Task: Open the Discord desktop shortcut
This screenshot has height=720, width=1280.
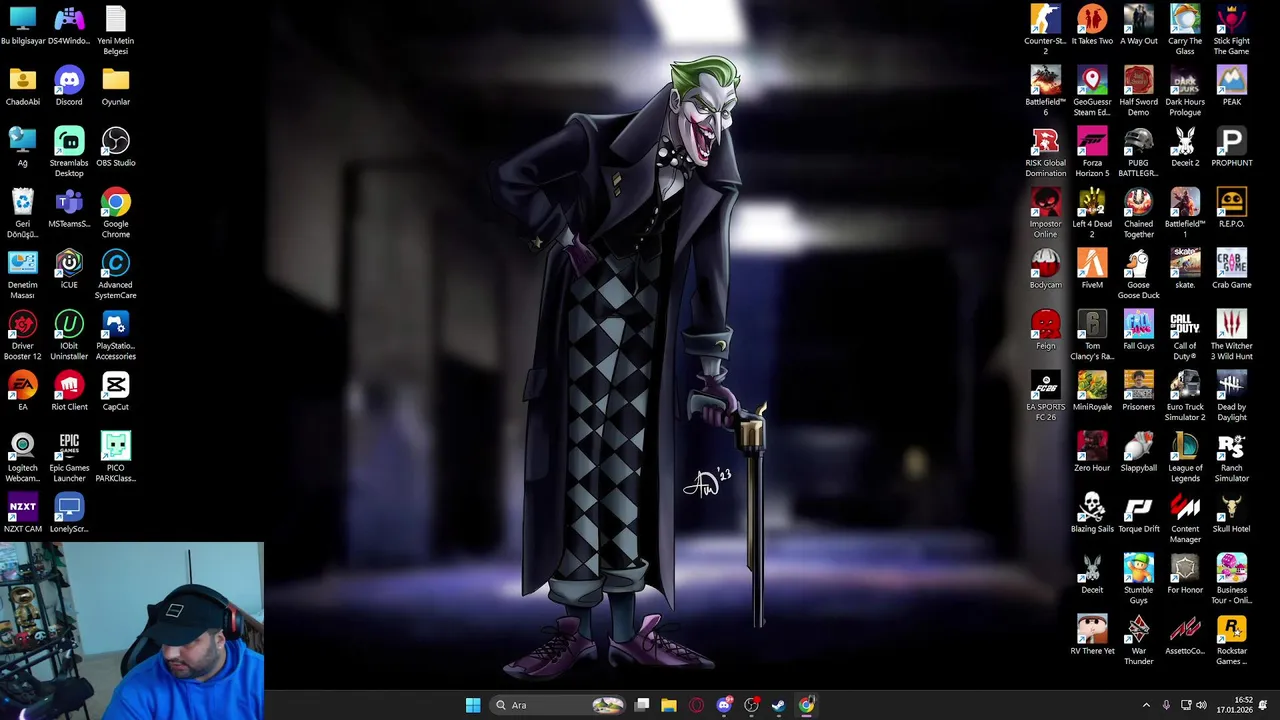Action: point(69,87)
